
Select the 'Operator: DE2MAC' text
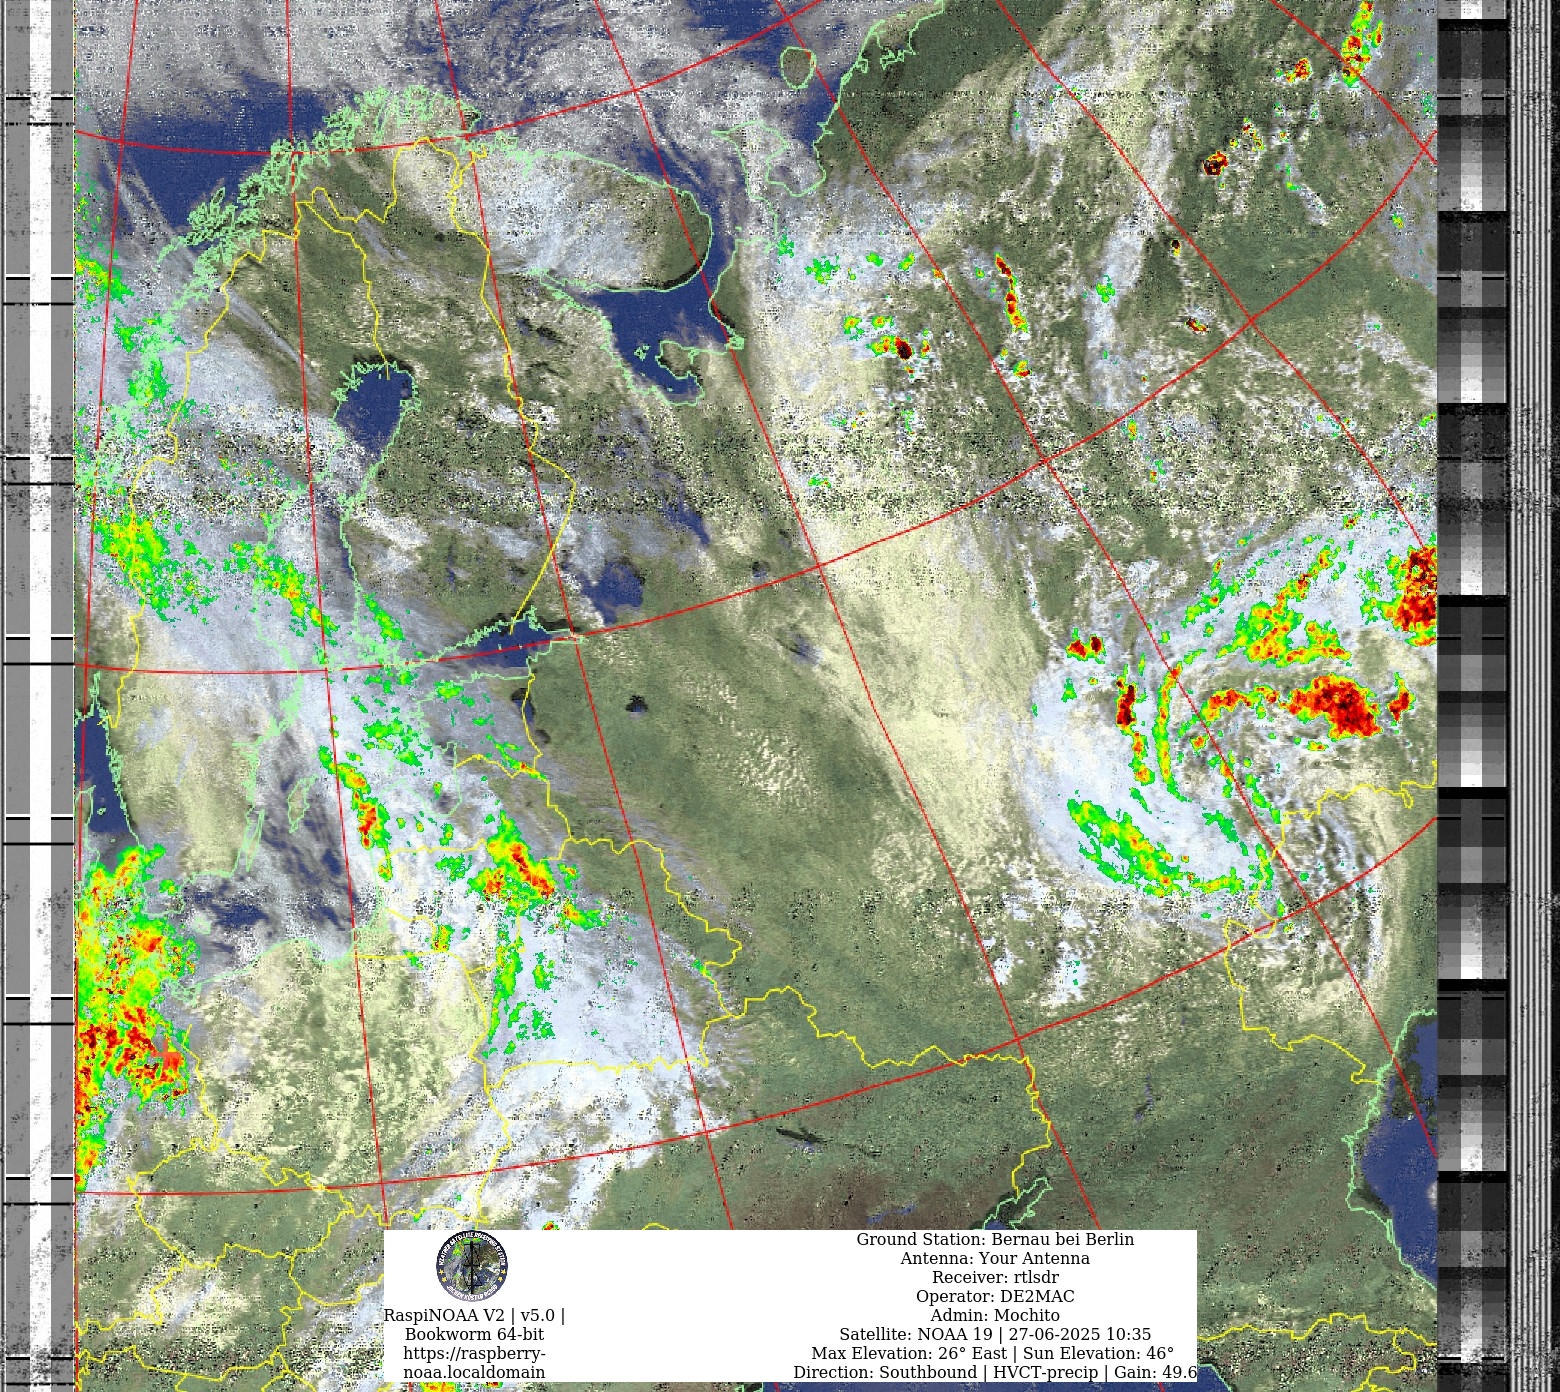click(995, 1297)
